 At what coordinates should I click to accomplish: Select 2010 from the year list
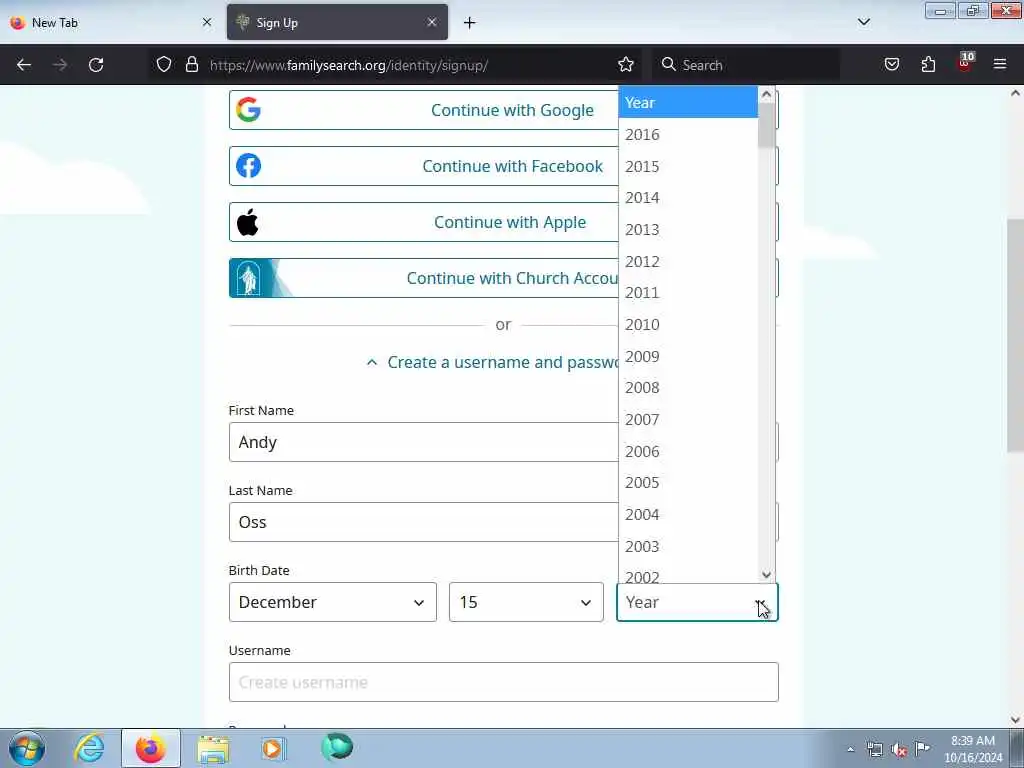coord(688,325)
